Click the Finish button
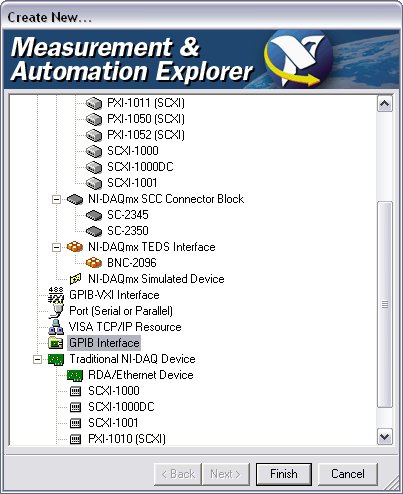 point(284,474)
